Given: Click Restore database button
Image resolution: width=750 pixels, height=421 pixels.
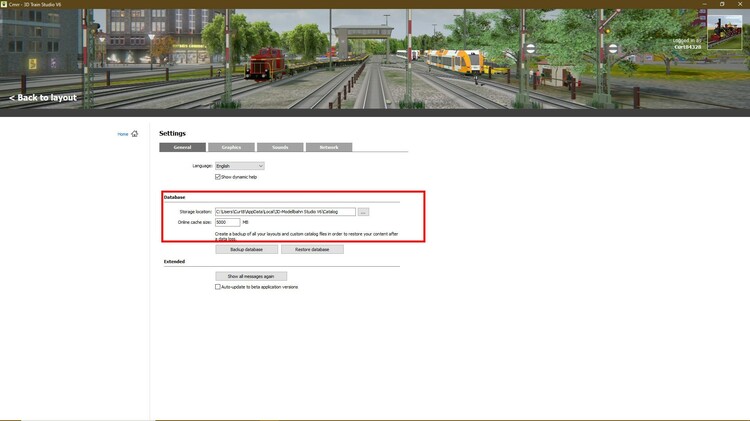Looking at the screenshot, I should [312, 249].
